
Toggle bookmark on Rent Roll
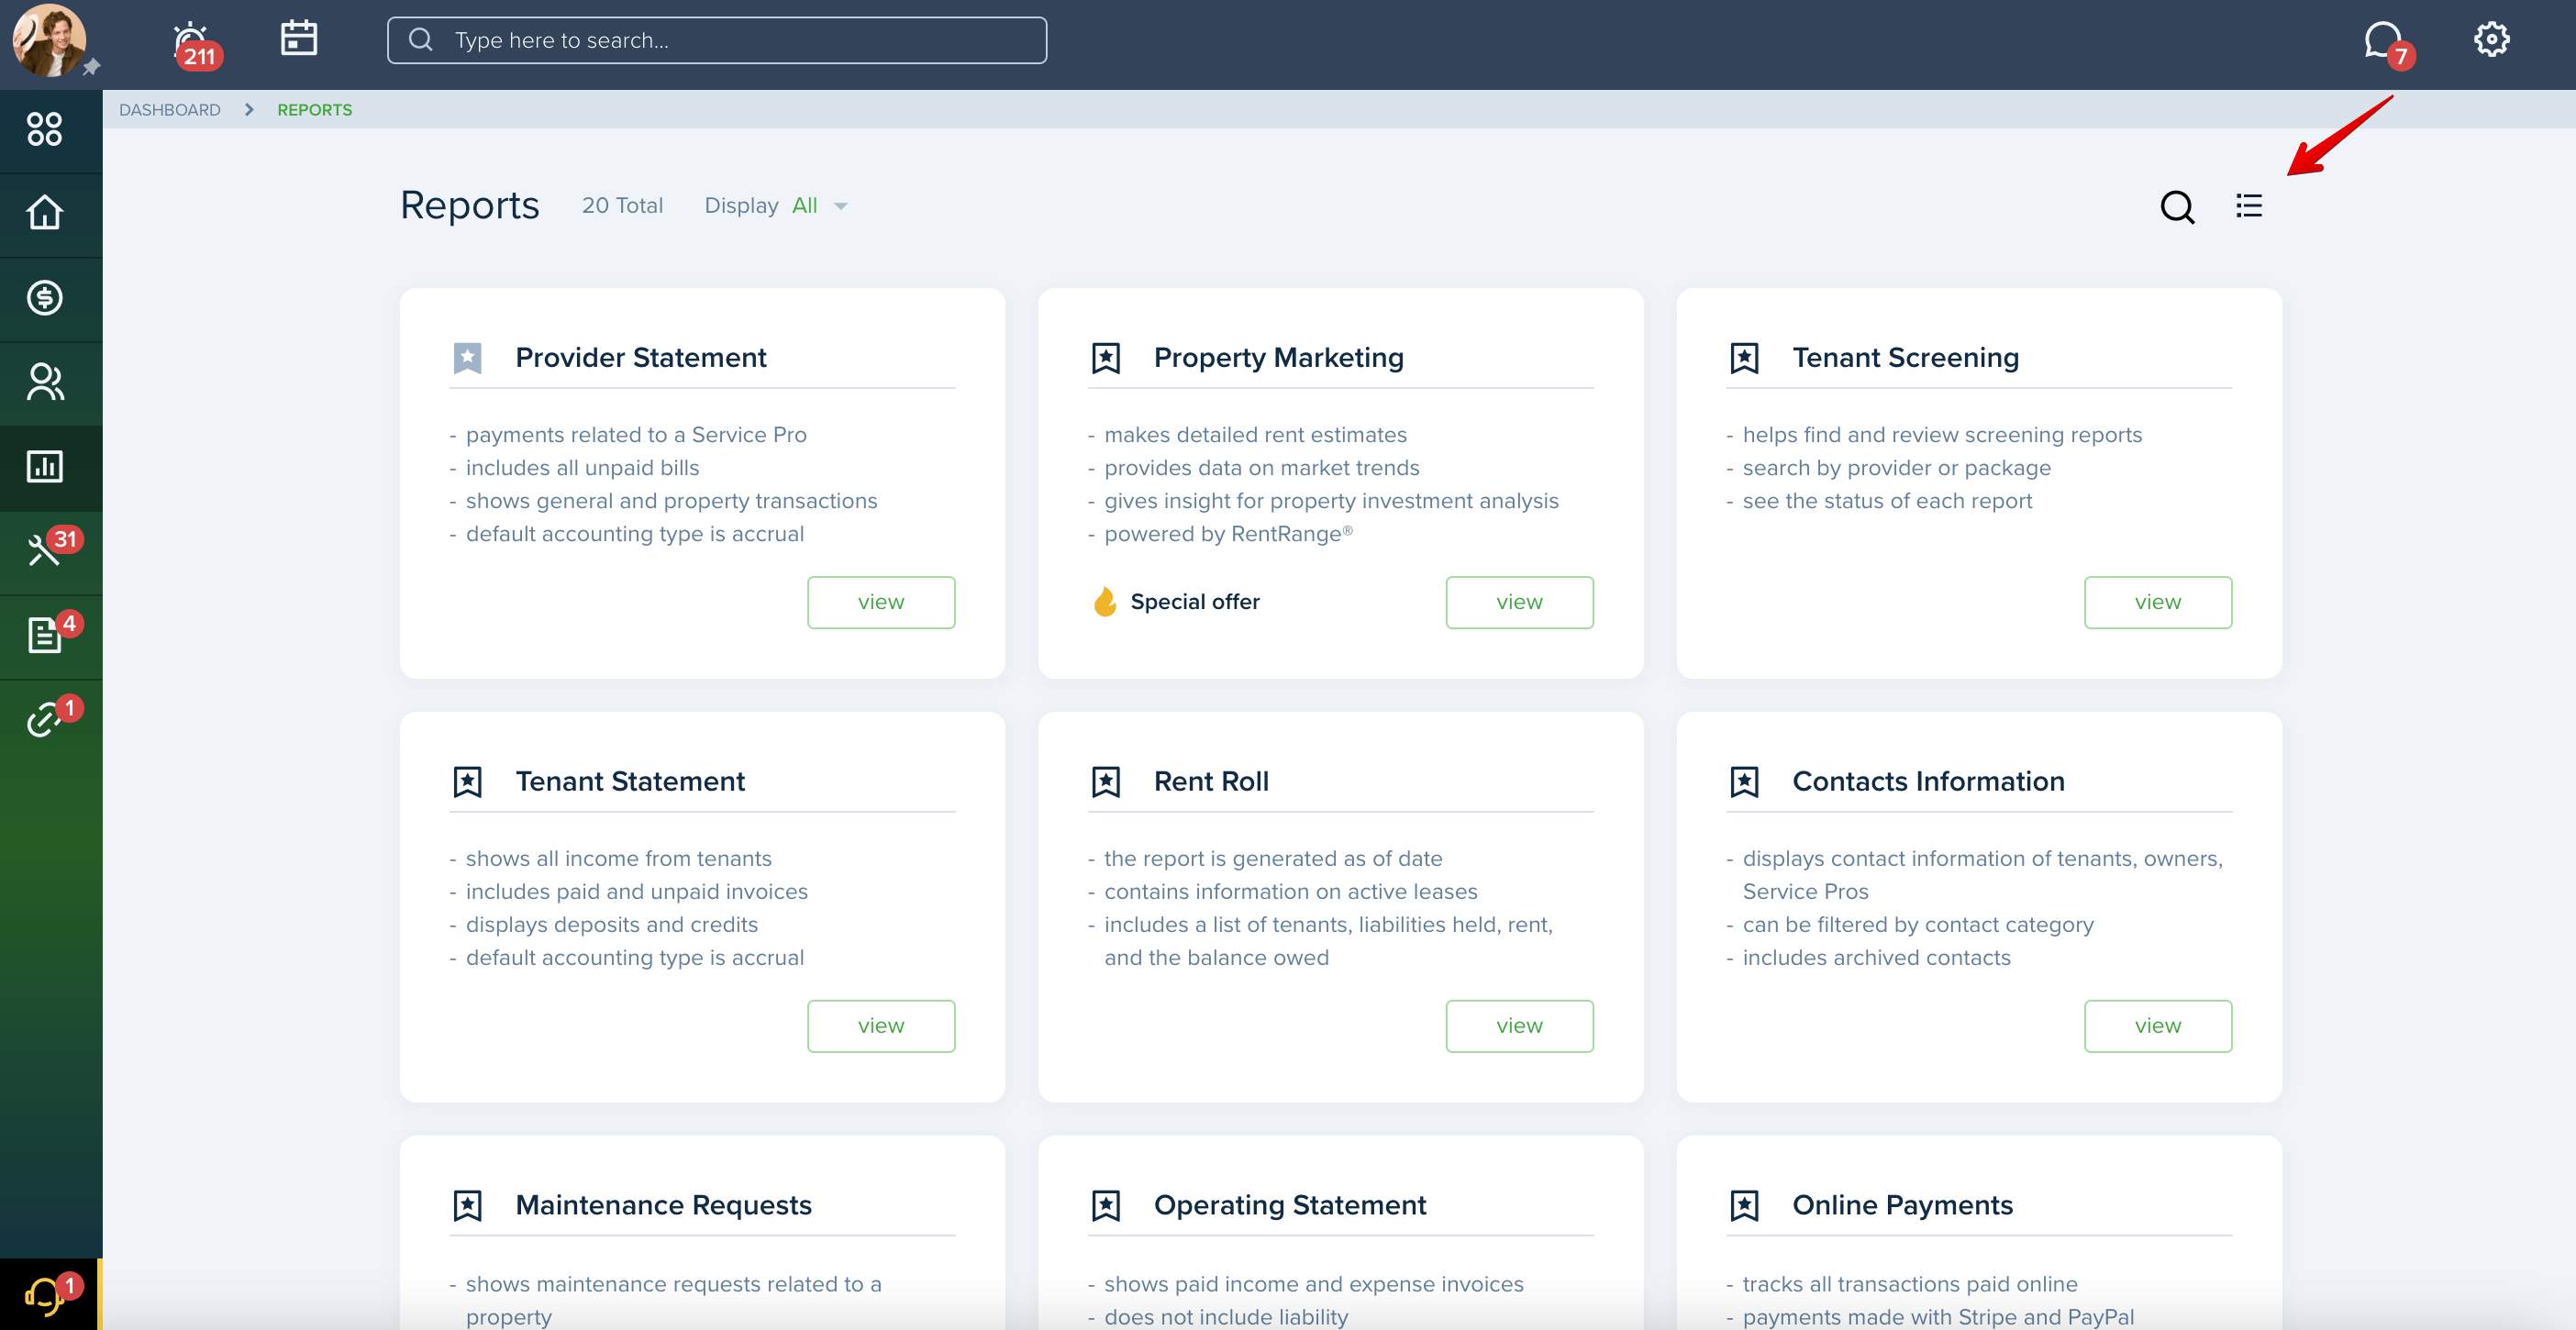click(1105, 782)
